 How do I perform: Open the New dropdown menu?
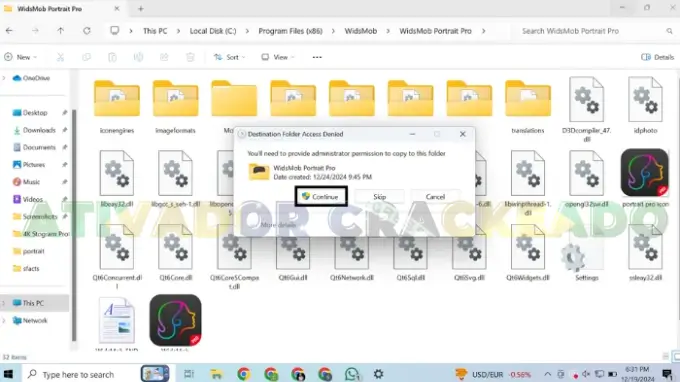click(20, 57)
